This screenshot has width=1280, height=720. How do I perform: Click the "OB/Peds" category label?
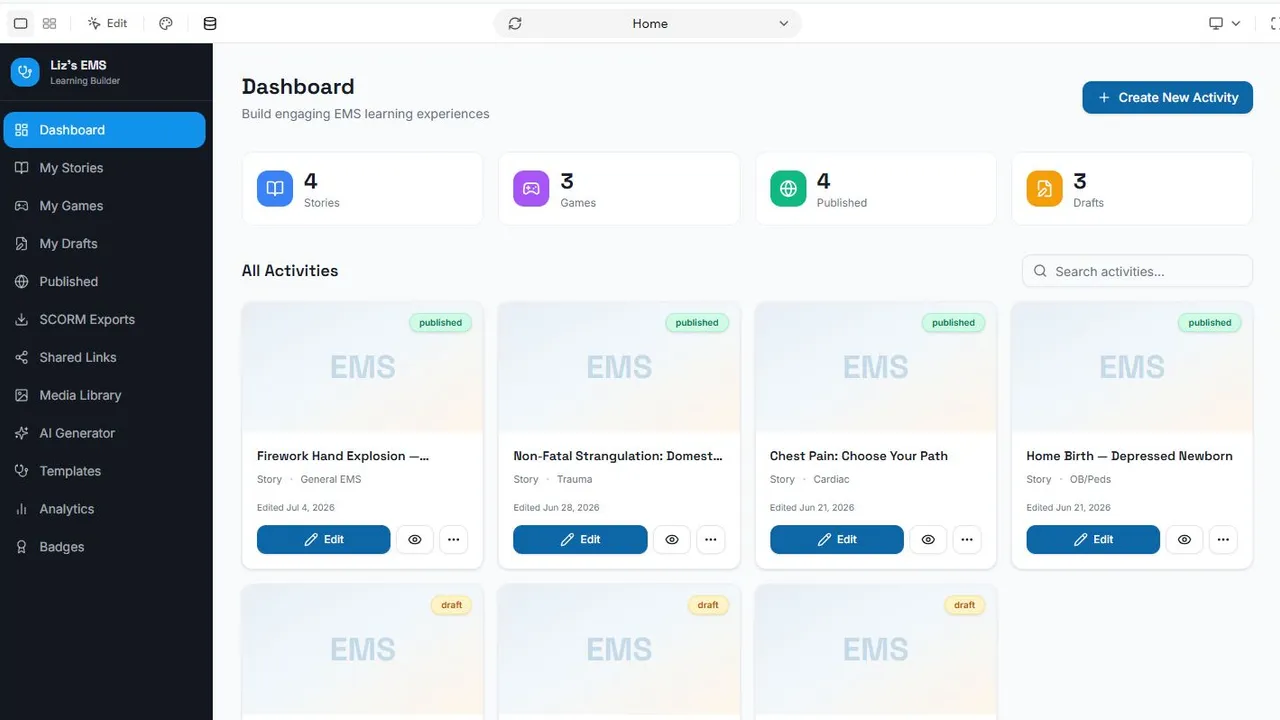coord(1090,480)
